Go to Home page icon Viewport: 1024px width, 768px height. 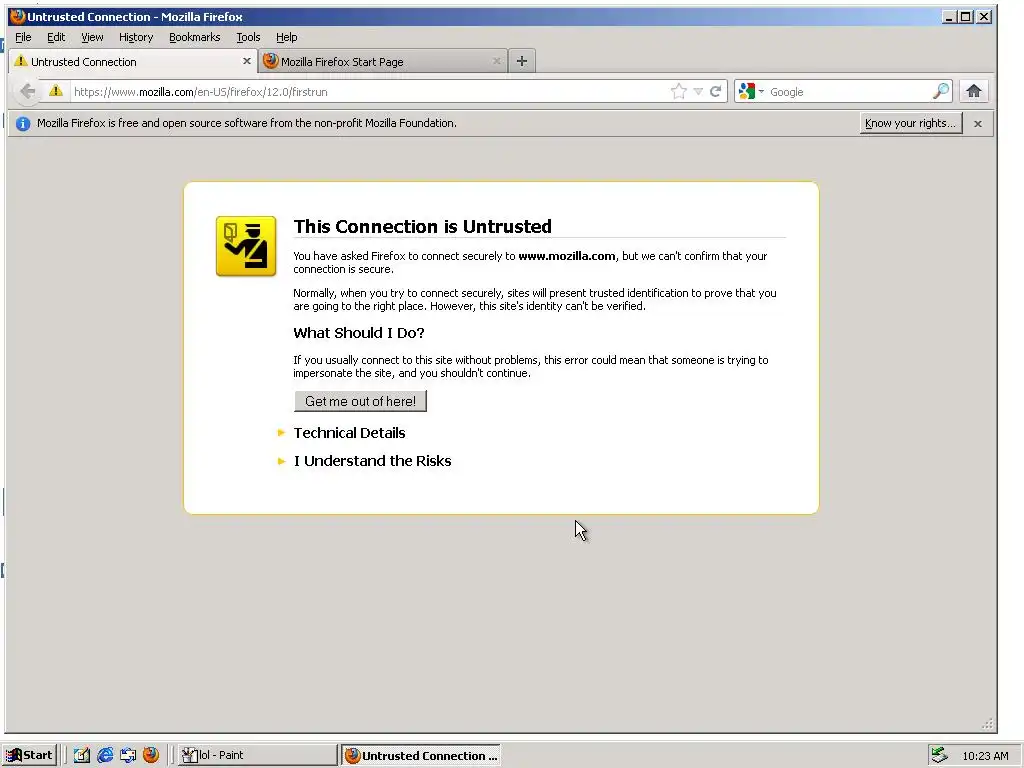974,91
